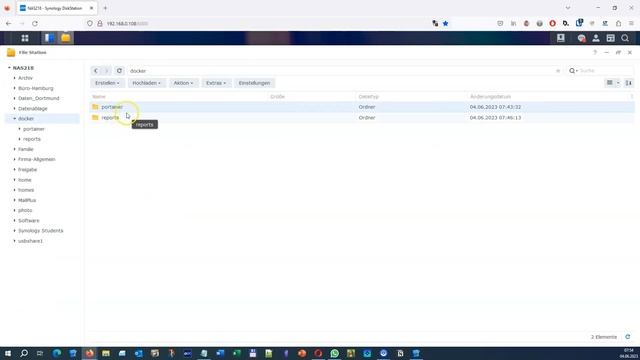Click the refresh icon beside 2 Elemente
Screen dimensions: 640x360
628,337
